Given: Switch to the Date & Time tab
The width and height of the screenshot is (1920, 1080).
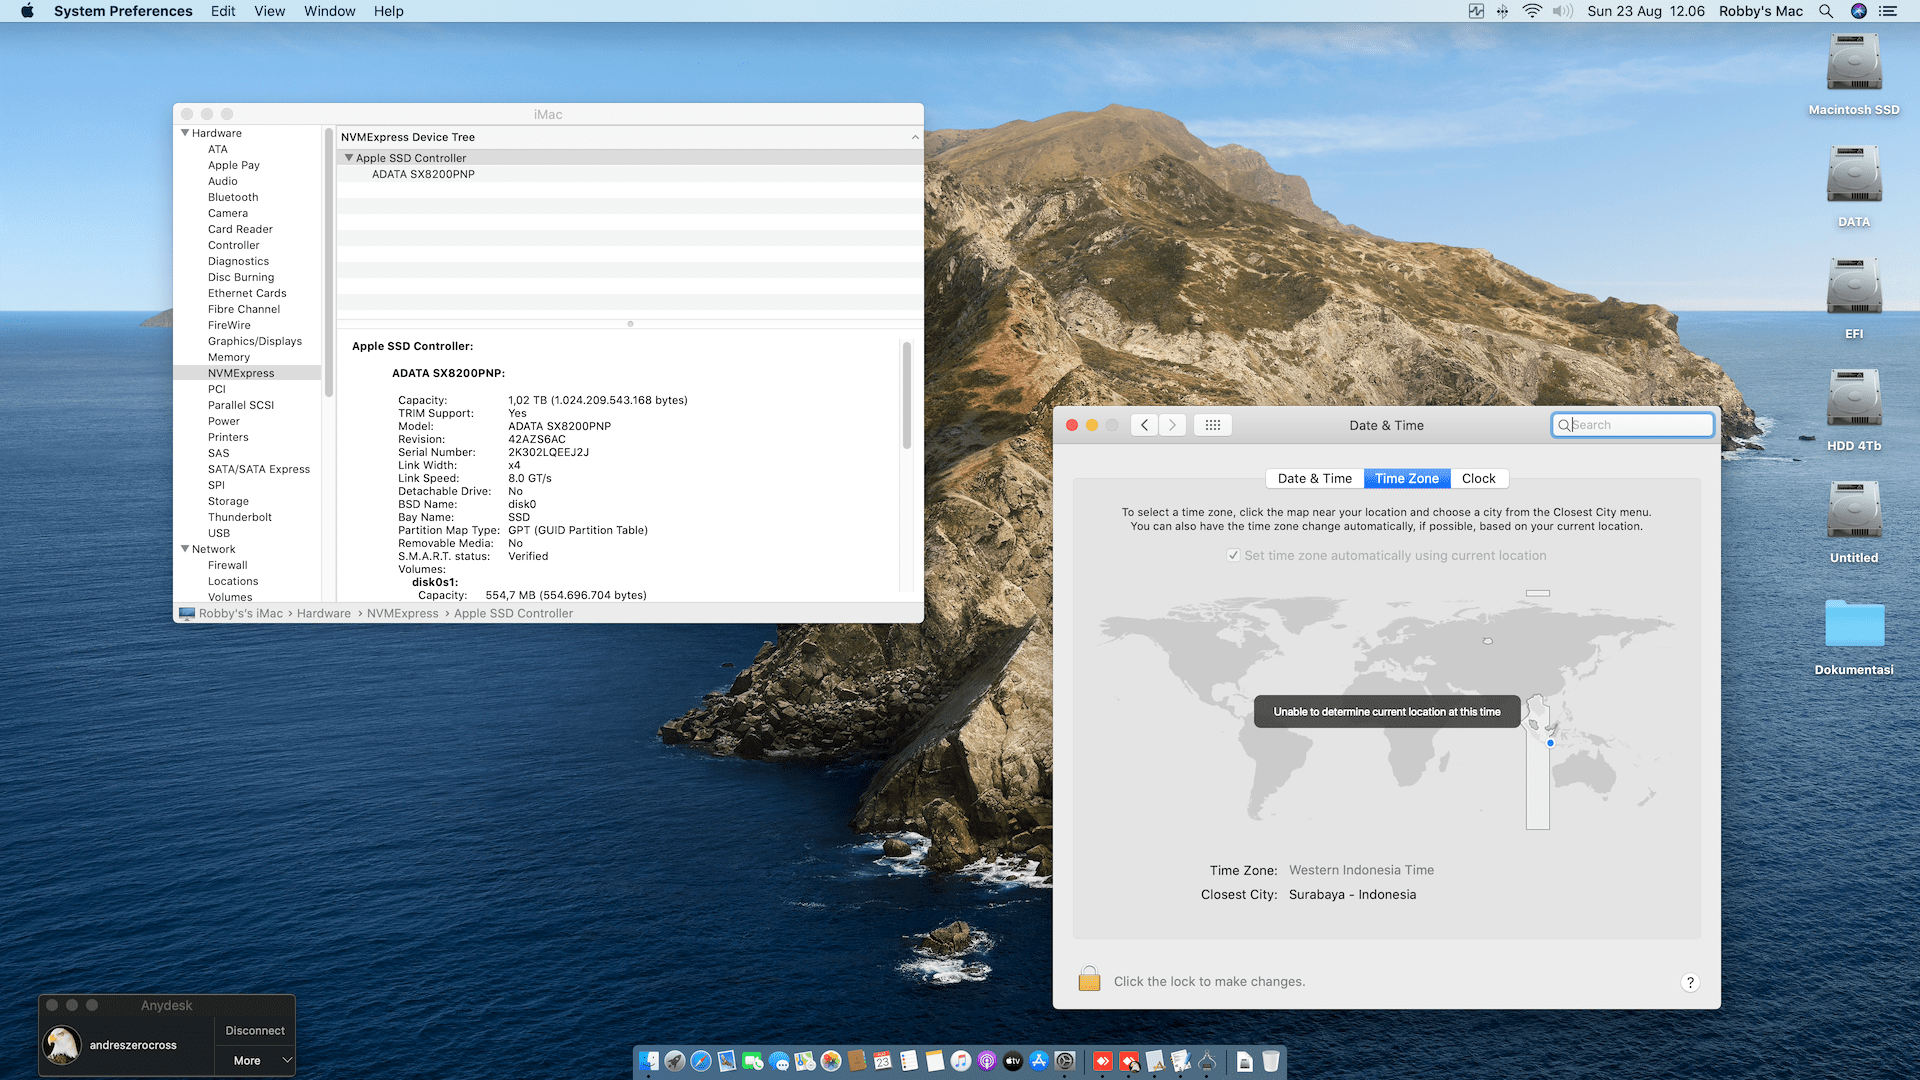Looking at the screenshot, I should 1314,479.
